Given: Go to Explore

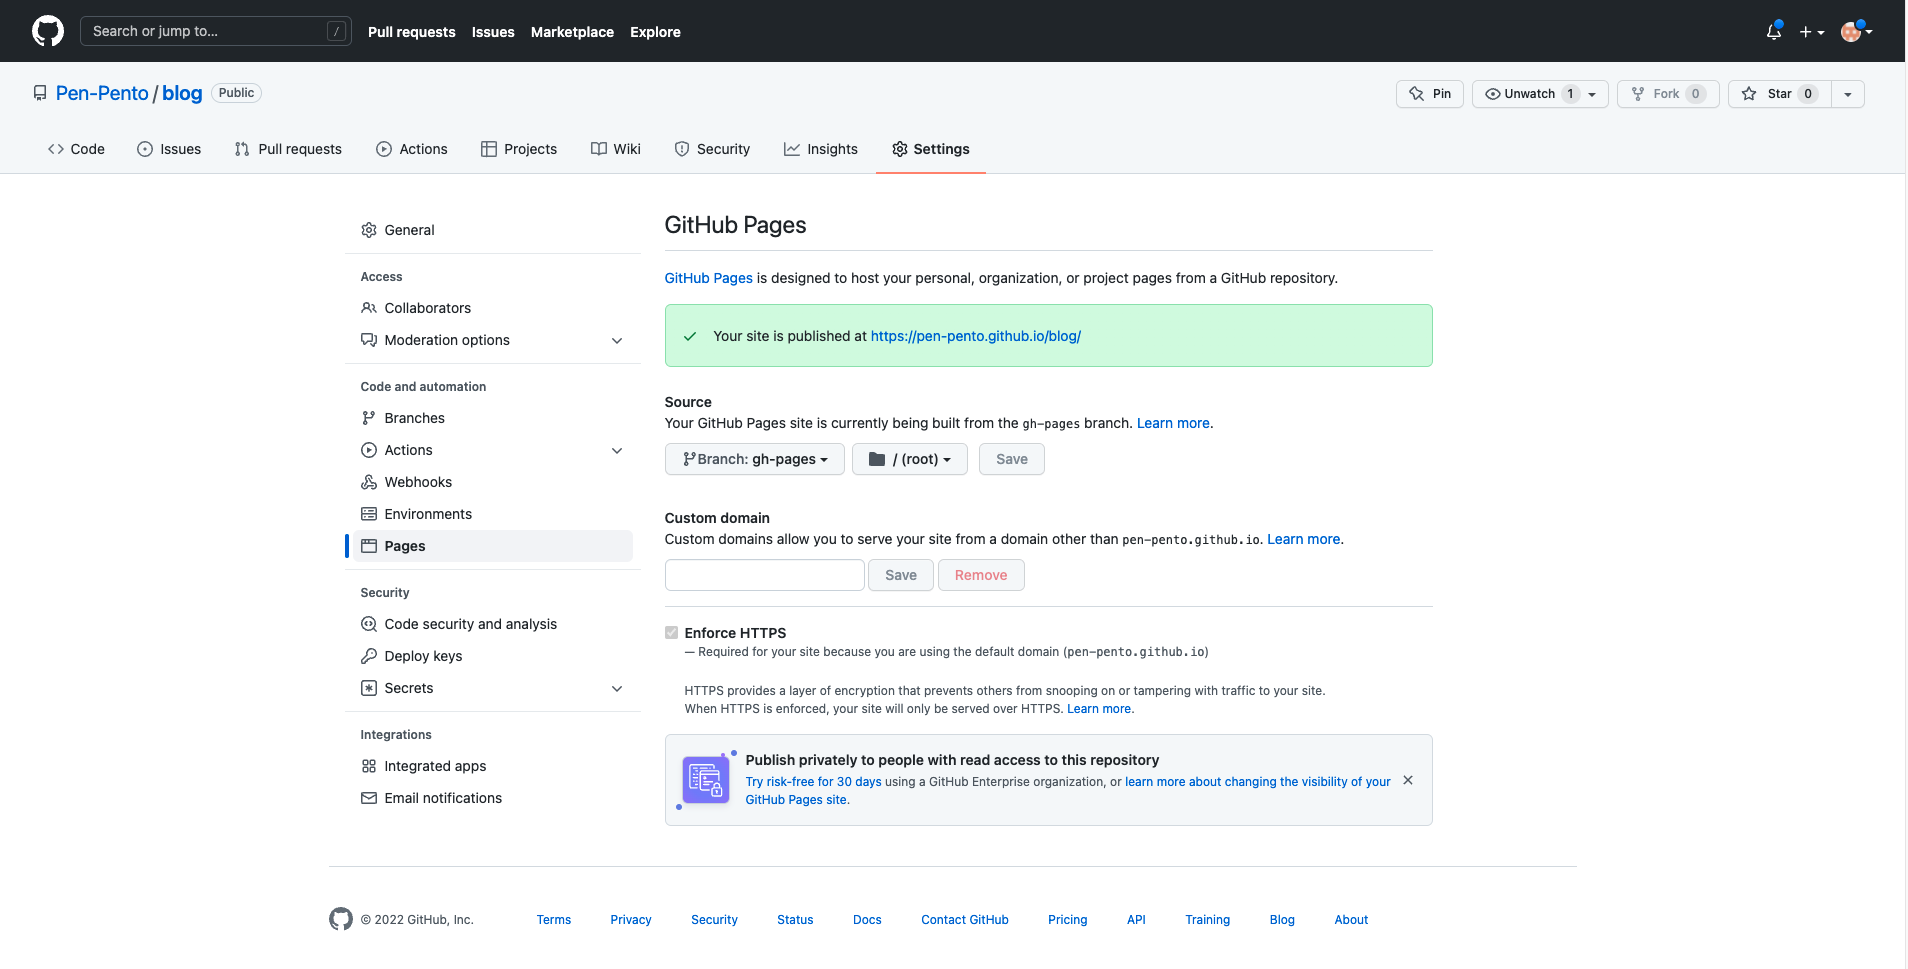Looking at the screenshot, I should click(x=655, y=32).
